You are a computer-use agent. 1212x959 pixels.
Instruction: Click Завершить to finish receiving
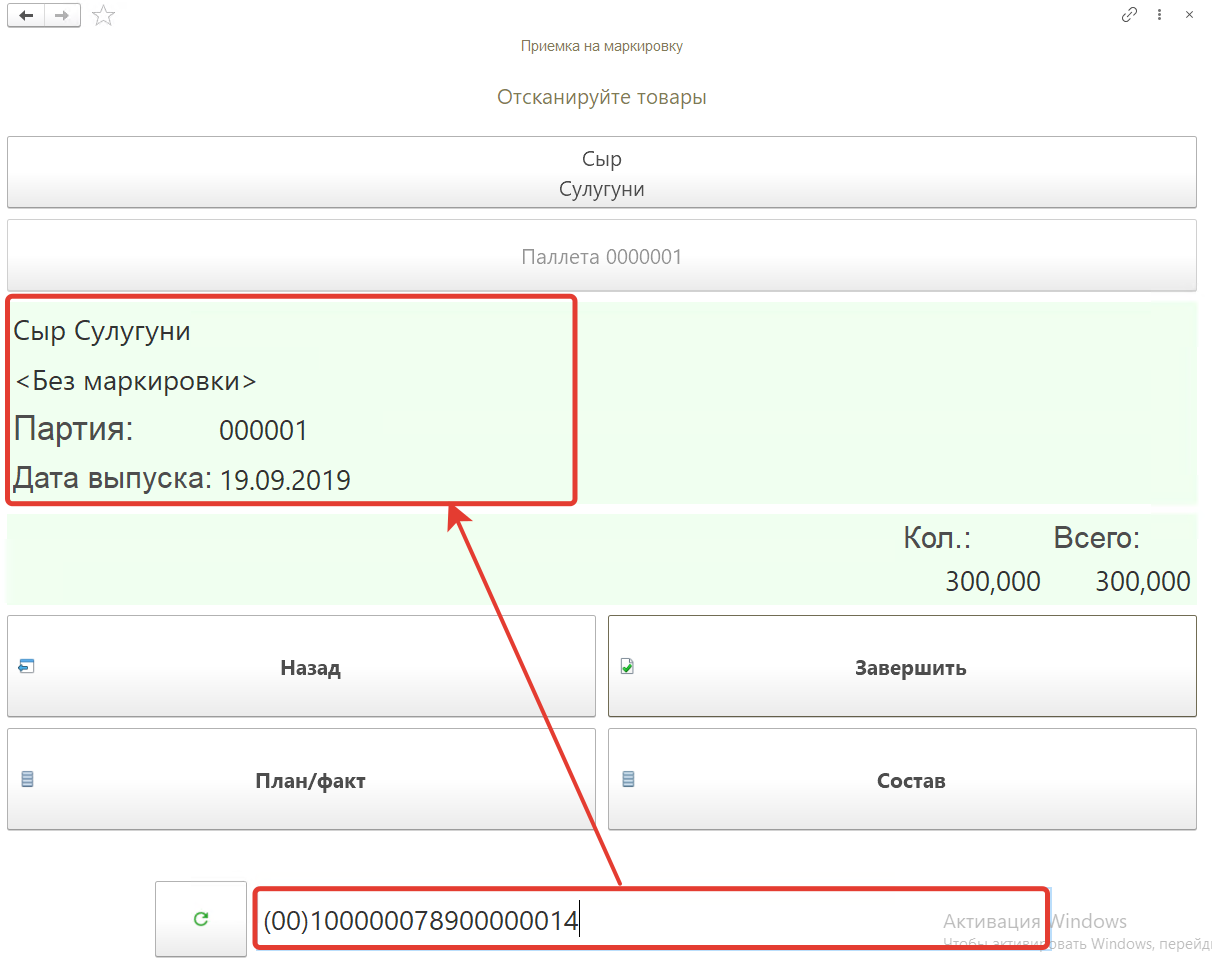pos(902,667)
